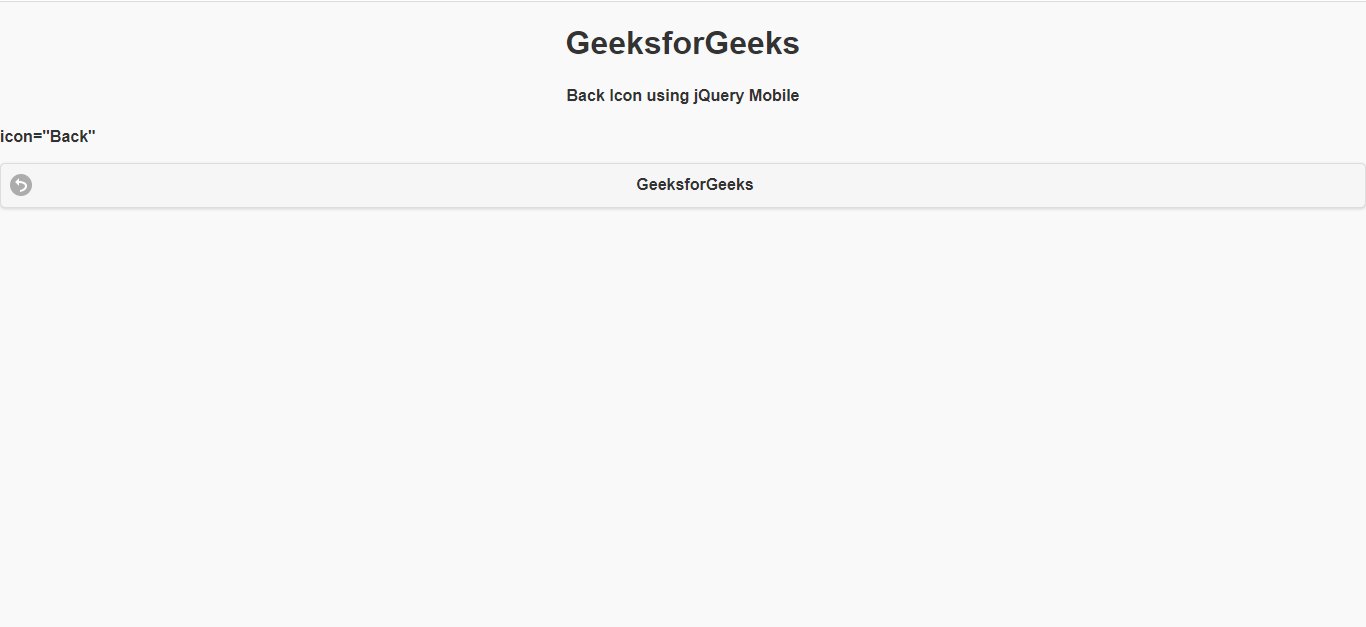Viewport: 1366px width, 627px height.
Task: Click the quoted "Back" value in label
Action: click(69, 136)
